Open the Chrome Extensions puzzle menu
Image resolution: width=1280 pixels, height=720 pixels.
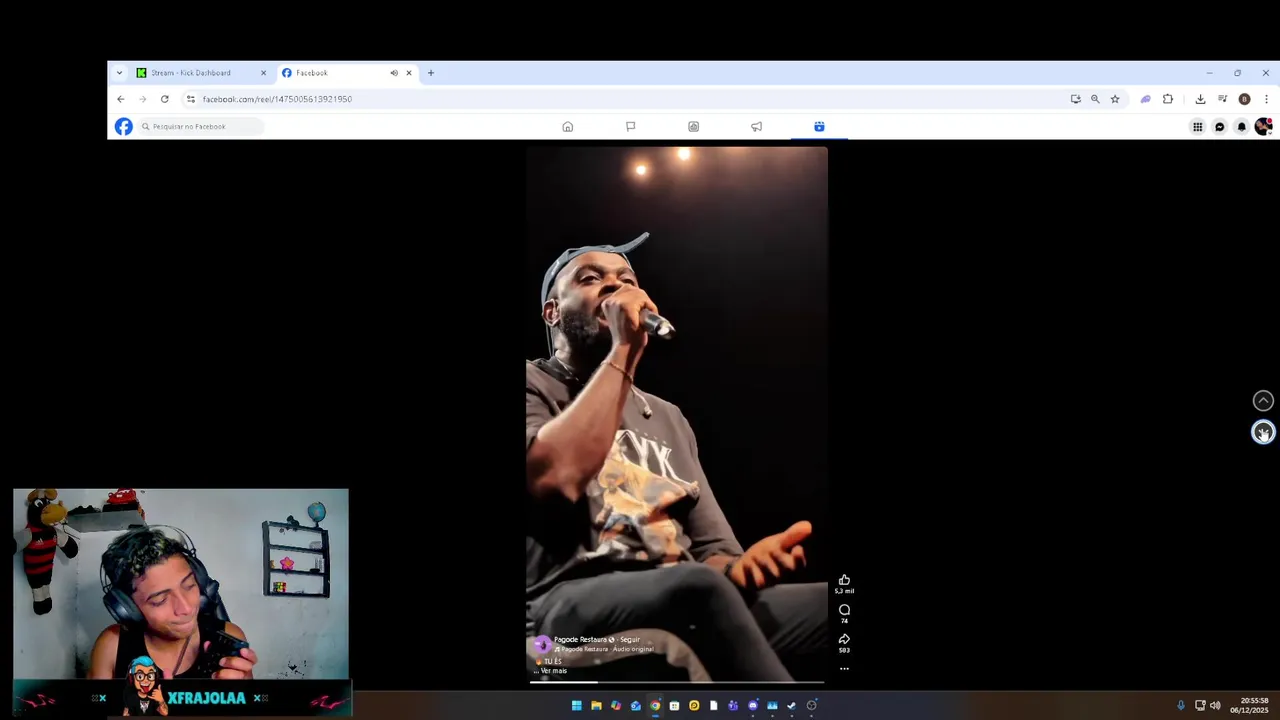(1167, 99)
